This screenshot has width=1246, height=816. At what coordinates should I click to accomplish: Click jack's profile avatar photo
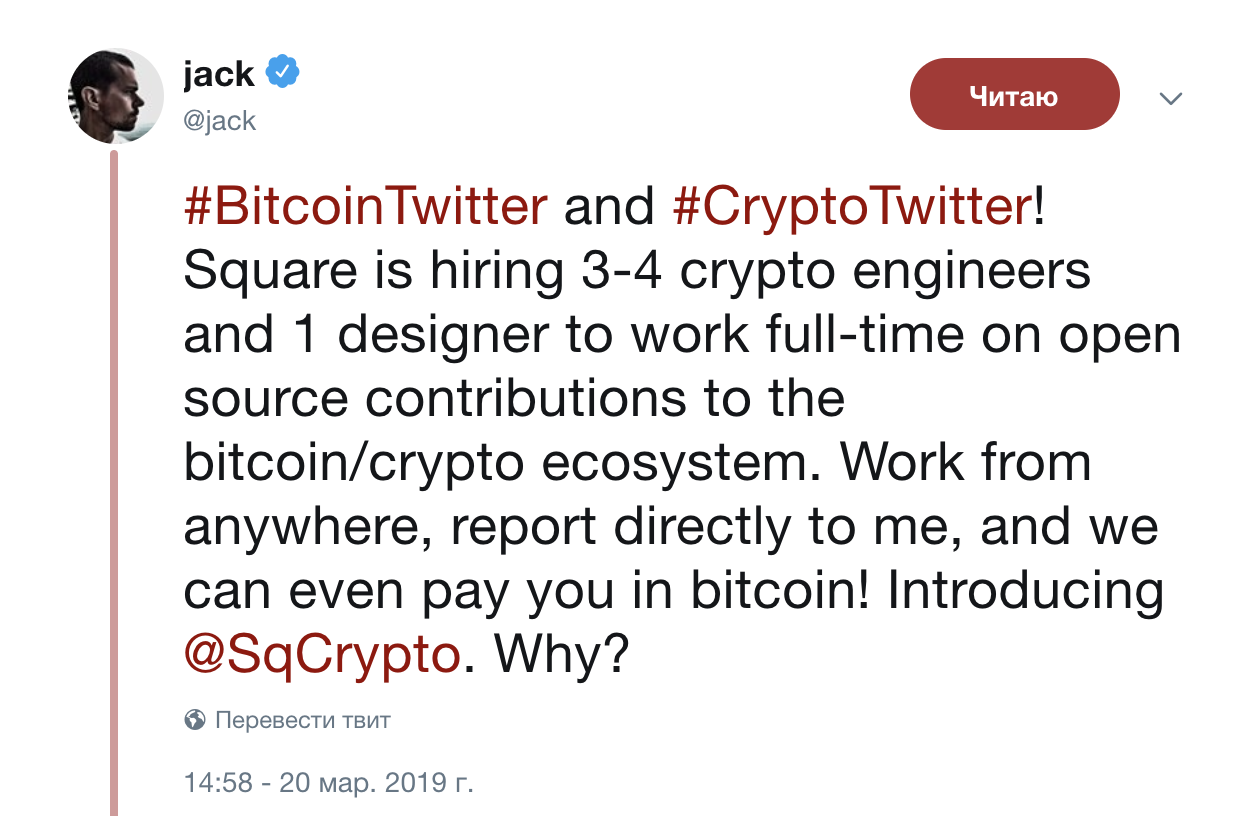click(115, 96)
